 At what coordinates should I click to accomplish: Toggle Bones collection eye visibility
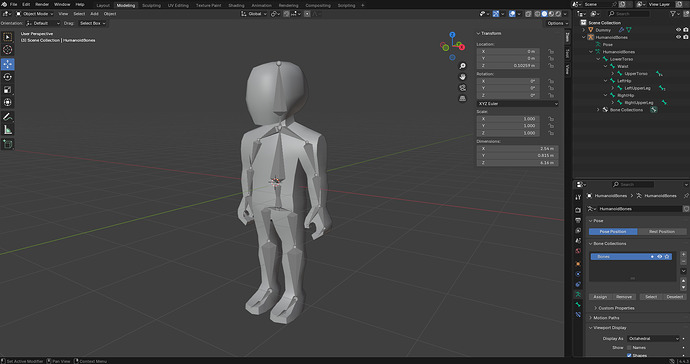[x=659, y=257]
